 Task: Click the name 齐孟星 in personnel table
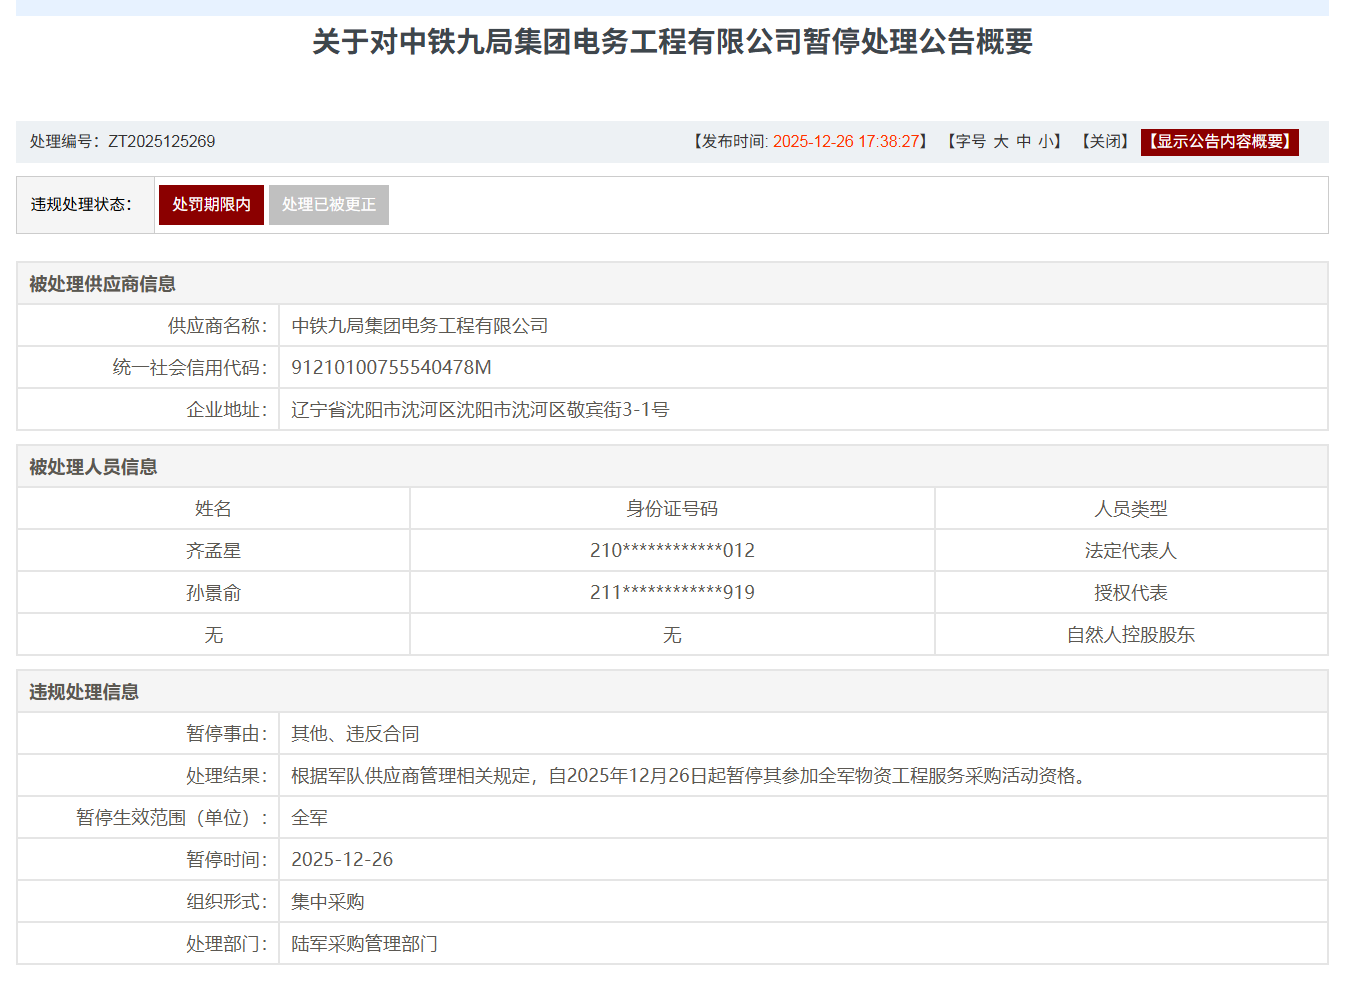213,549
